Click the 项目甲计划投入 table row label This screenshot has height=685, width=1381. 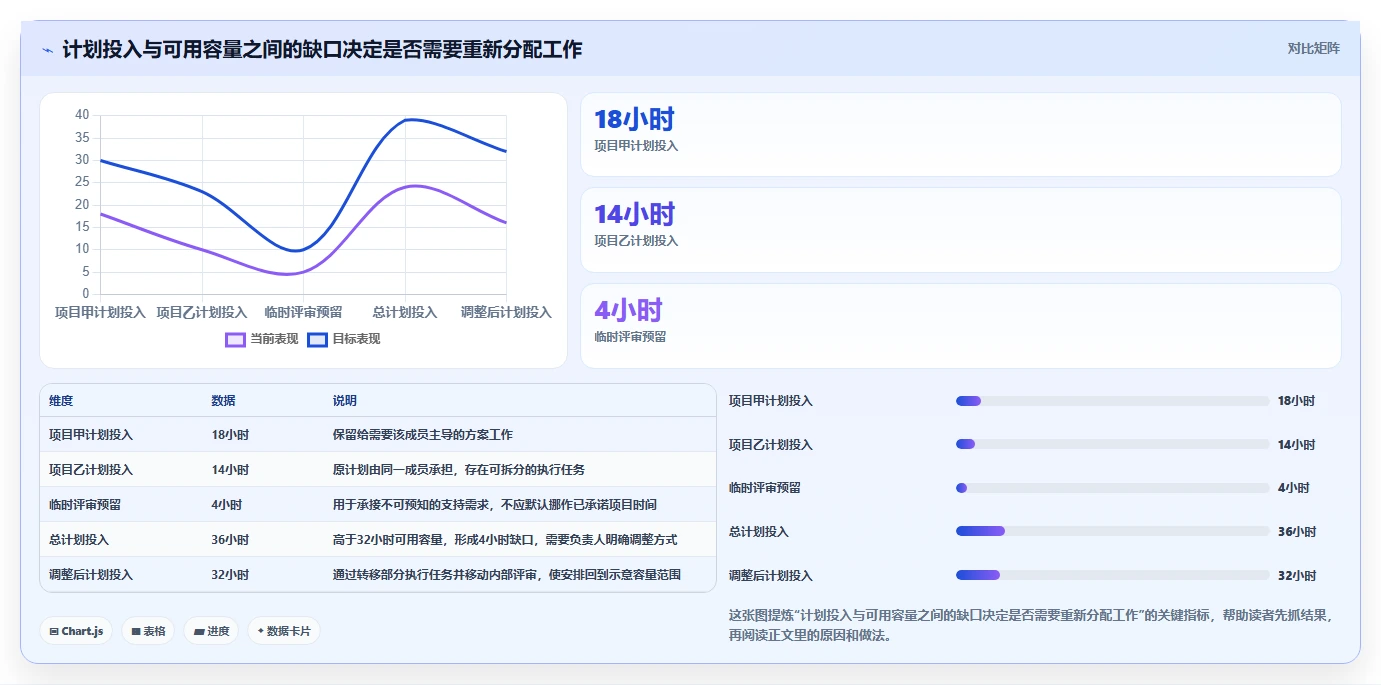point(91,435)
